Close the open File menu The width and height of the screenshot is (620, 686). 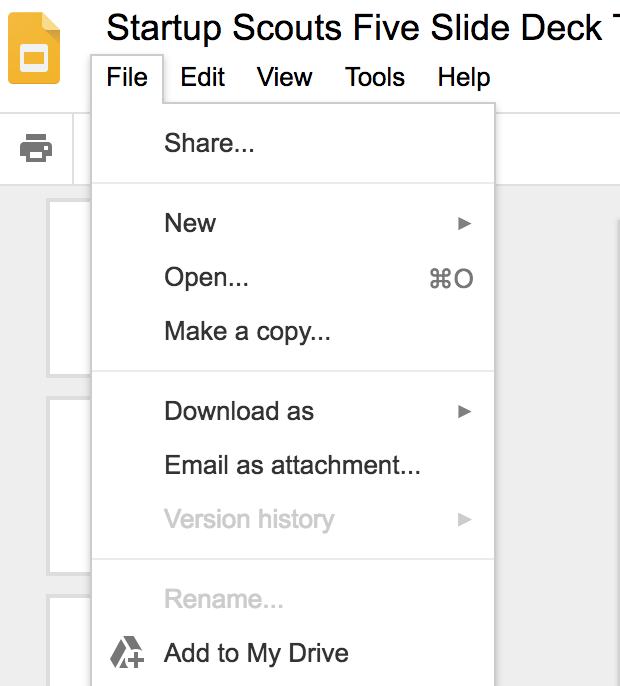pyautogui.click(x=127, y=78)
